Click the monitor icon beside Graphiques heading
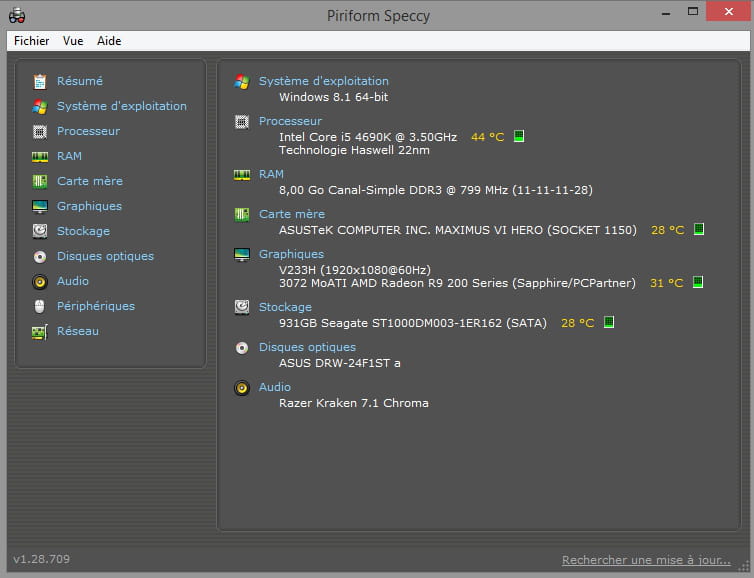This screenshot has width=754, height=578. [x=242, y=254]
